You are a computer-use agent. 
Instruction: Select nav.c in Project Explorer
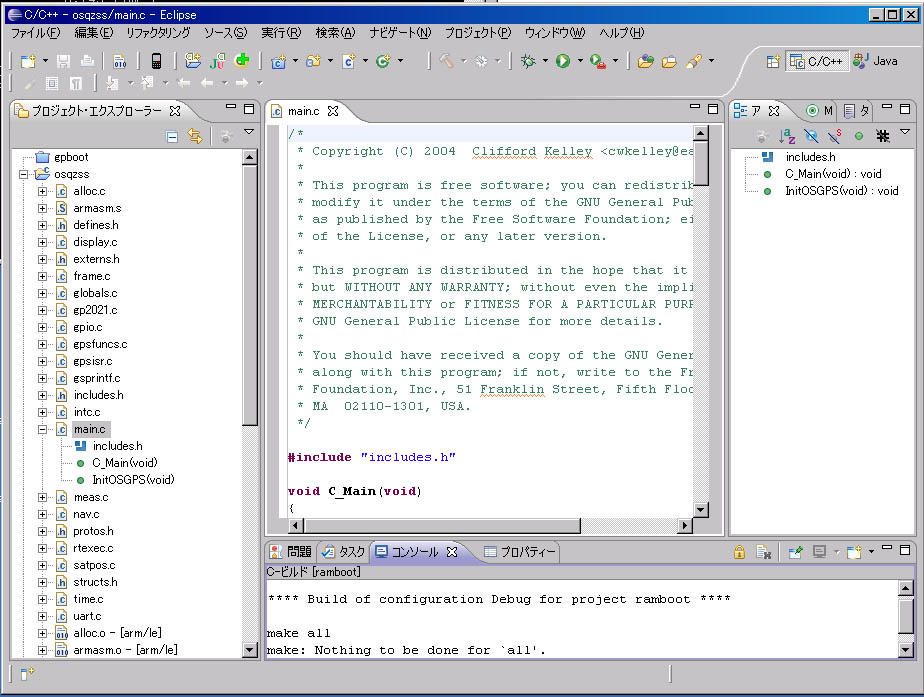point(88,514)
